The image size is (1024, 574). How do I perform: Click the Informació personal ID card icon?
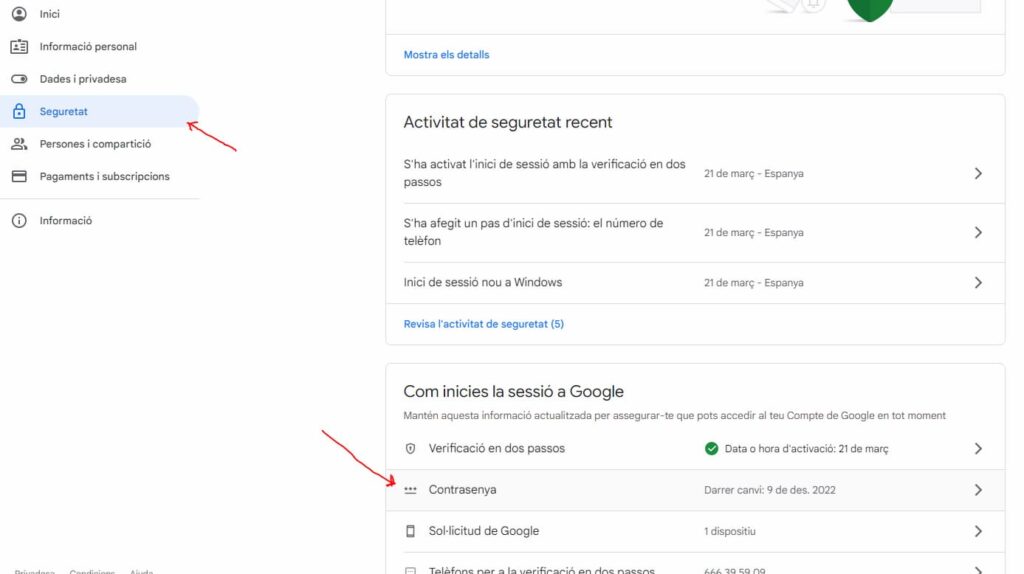[19, 47]
